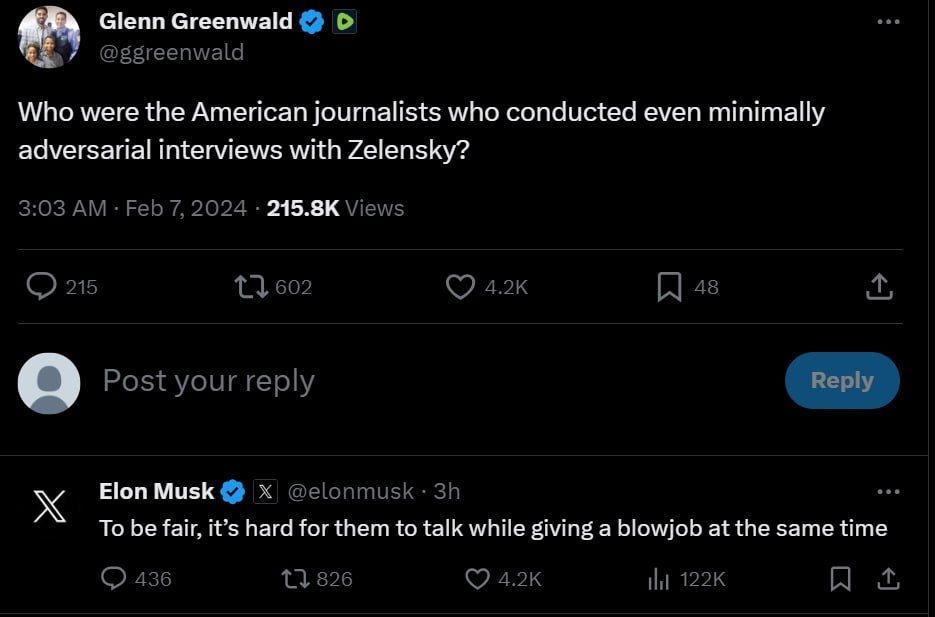Share the main post with the upload icon

click(x=878, y=287)
